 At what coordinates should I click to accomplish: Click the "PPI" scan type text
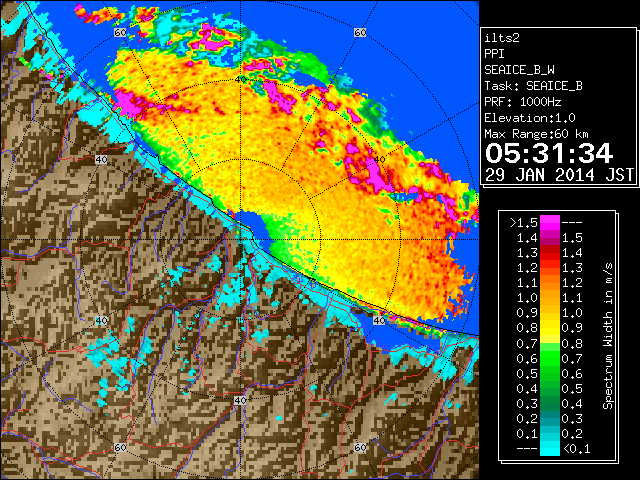tap(494, 54)
